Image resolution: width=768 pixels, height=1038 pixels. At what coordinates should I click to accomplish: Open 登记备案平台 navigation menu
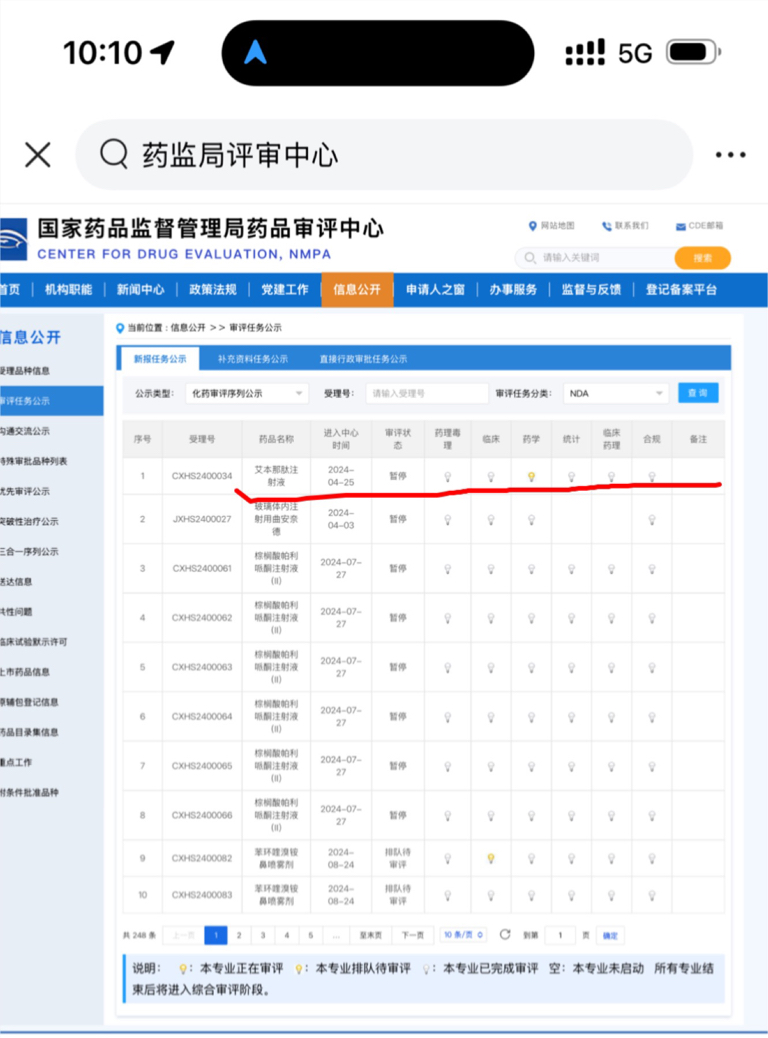tap(681, 289)
